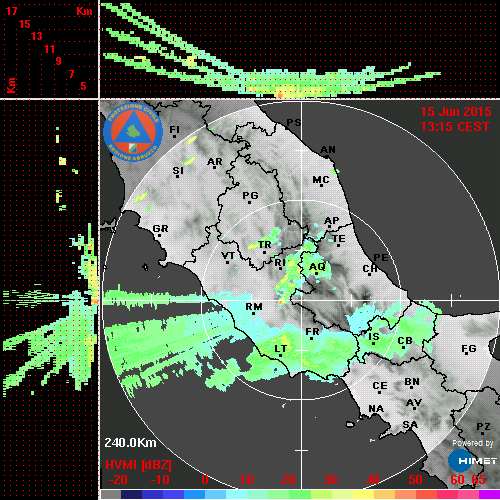Click the '-20' dBZ scale value
The width and height of the screenshot is (500, 500).
pos(118,480)
